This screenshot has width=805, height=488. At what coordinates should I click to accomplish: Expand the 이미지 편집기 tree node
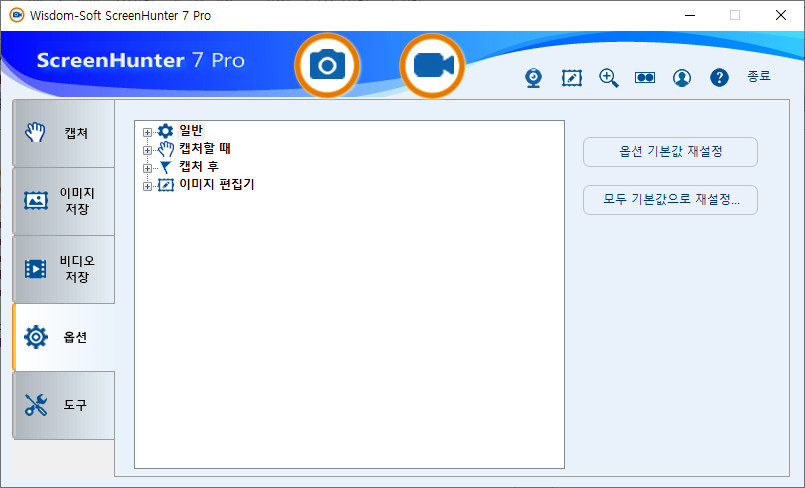[147, 186]
